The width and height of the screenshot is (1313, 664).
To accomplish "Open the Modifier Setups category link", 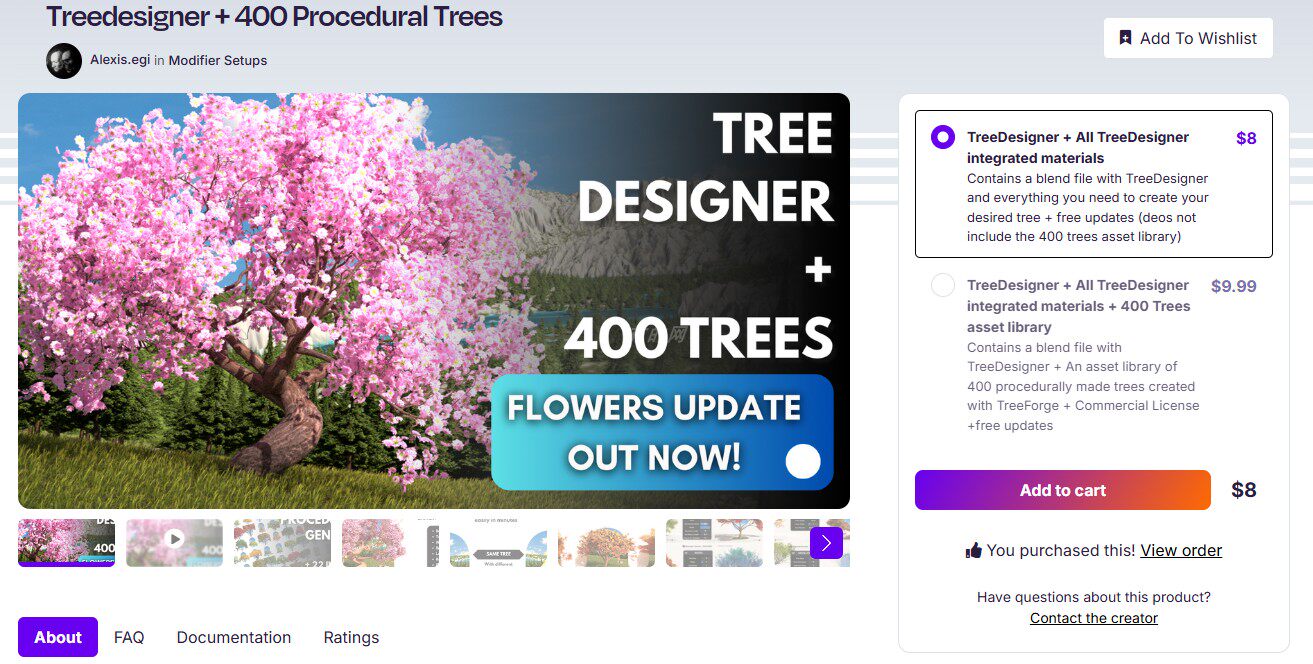I will (x=218, y=60).
